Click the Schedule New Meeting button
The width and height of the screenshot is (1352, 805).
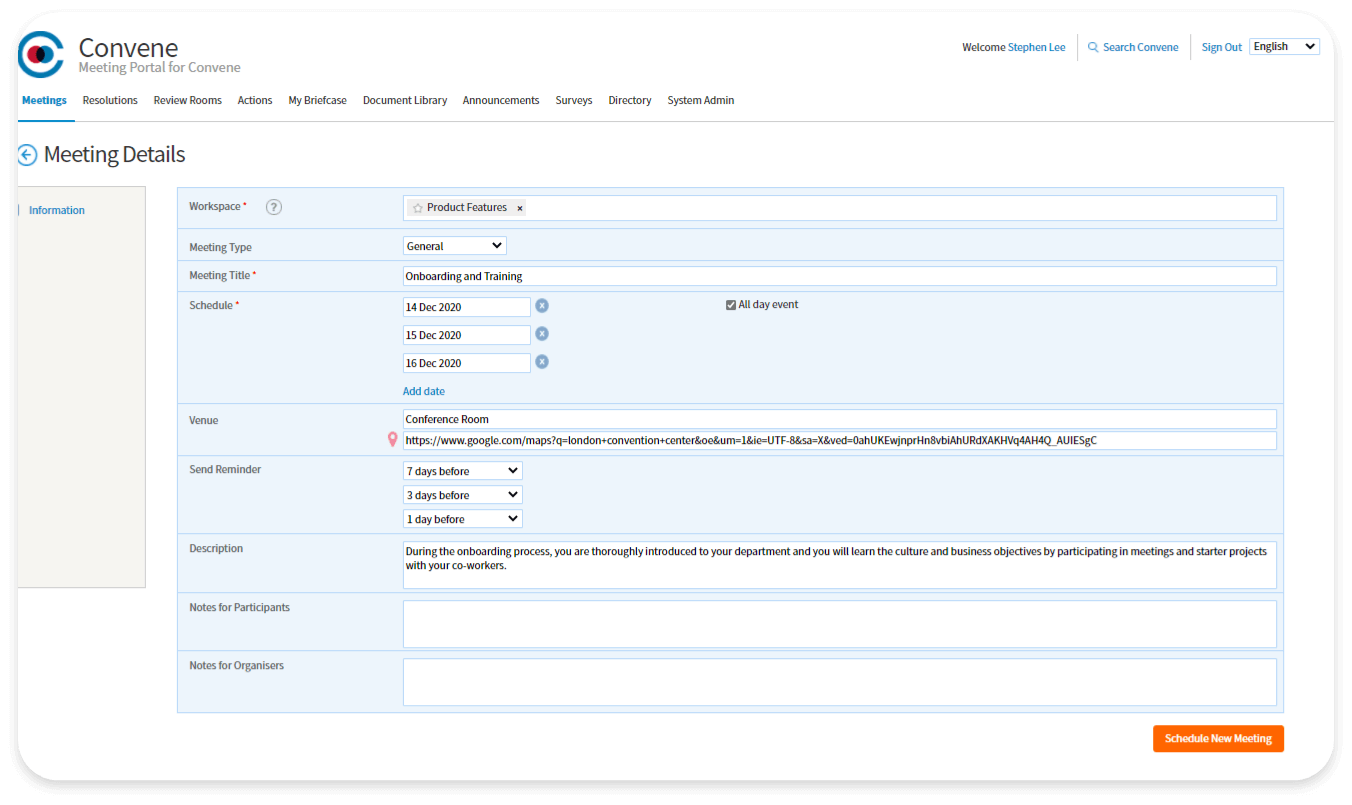[1218, 739]
